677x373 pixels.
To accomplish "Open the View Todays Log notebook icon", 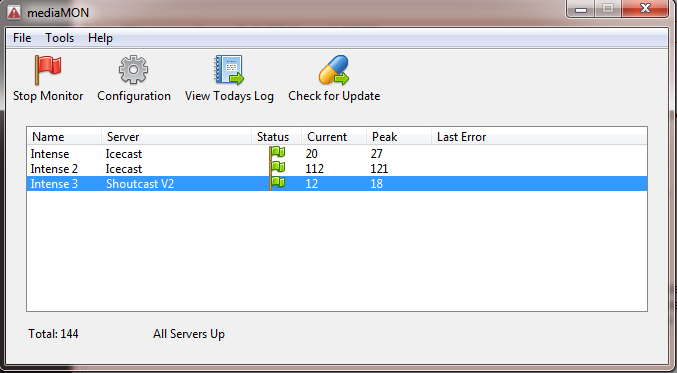I will (229, 70).
